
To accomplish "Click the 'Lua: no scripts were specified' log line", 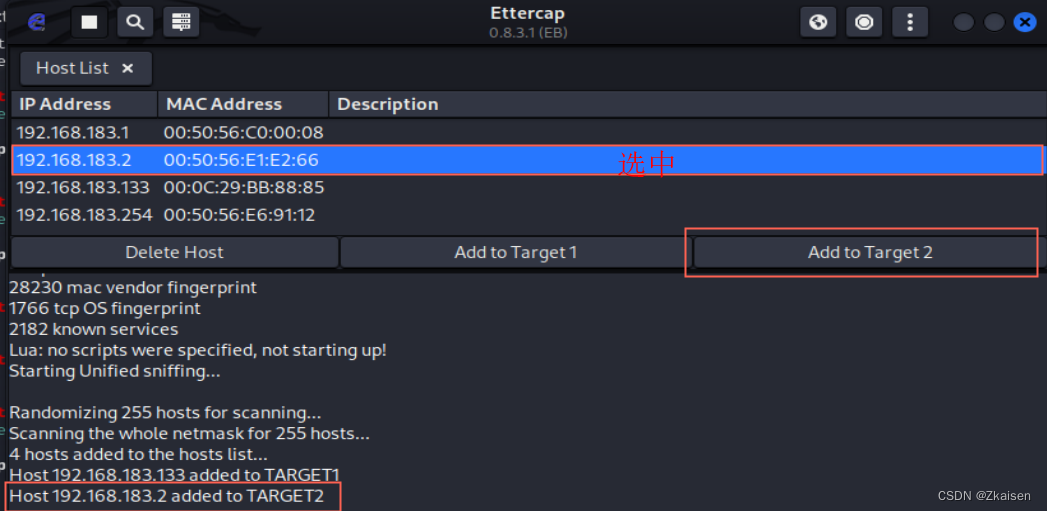I will coord(198,350).
